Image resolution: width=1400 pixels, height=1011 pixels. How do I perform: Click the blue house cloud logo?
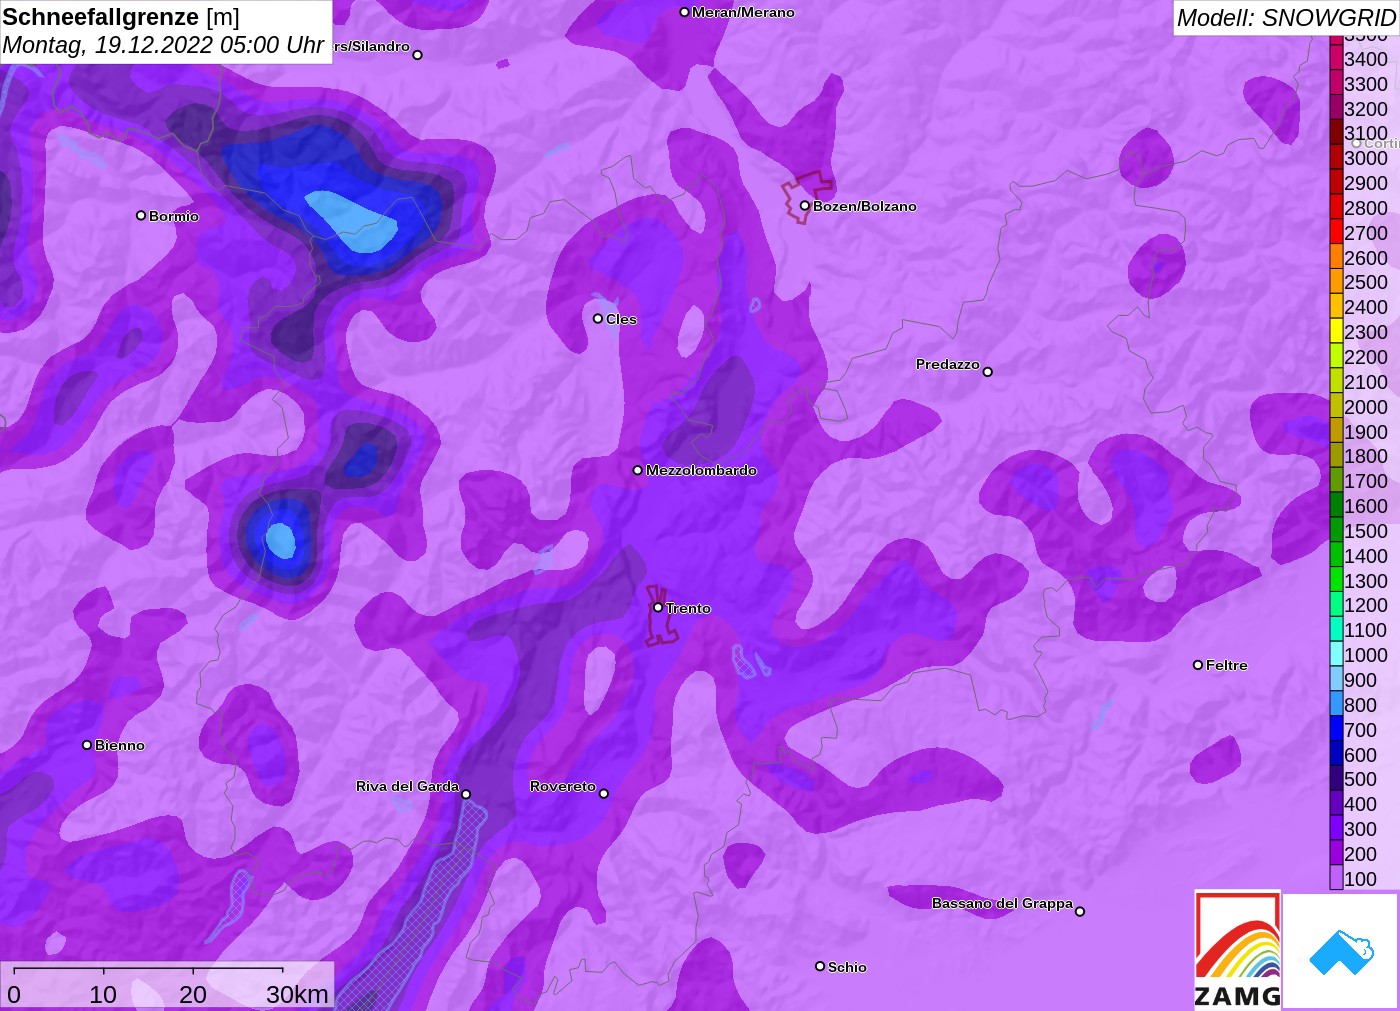(x=1341, y=952)
